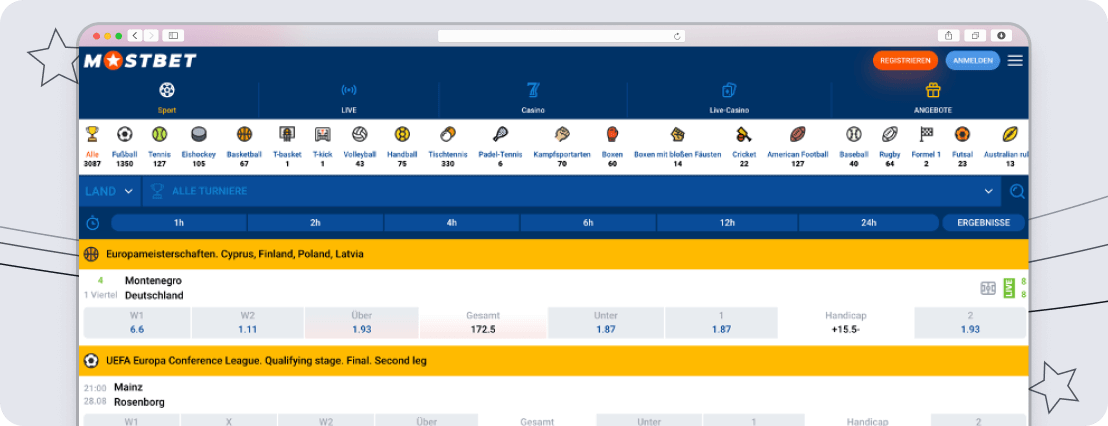Image resolution: width=1108 pixels, height=426 pixels.
Task: Show browser downloads
Action: (x=1001, y=35)
